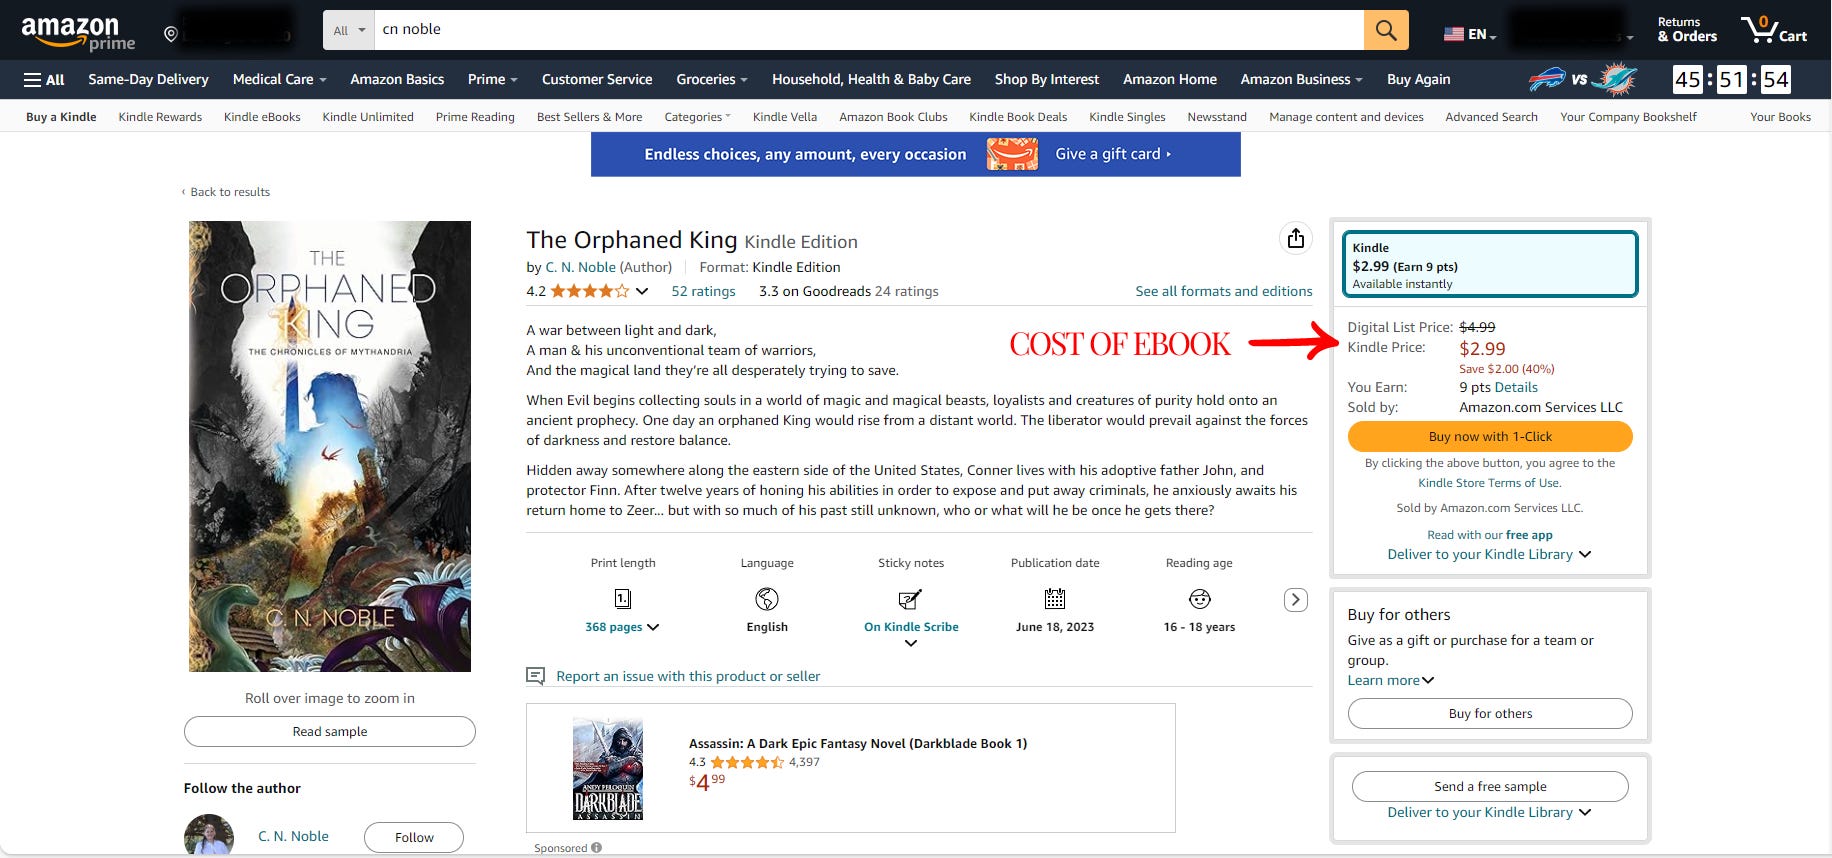Open Kindle Store Terms of Use
The height and width of the screenshot is (858, 1832).
tap(1490, 483)
